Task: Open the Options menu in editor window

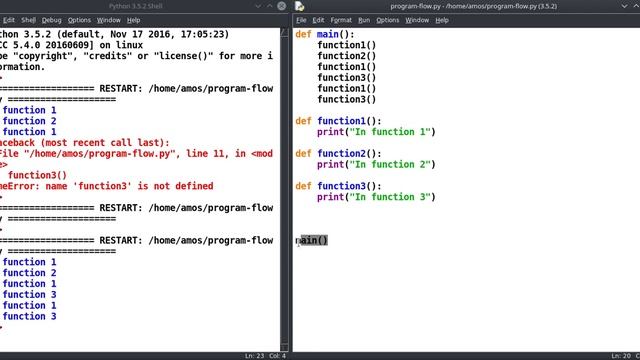Action: [x=387, y=20]
